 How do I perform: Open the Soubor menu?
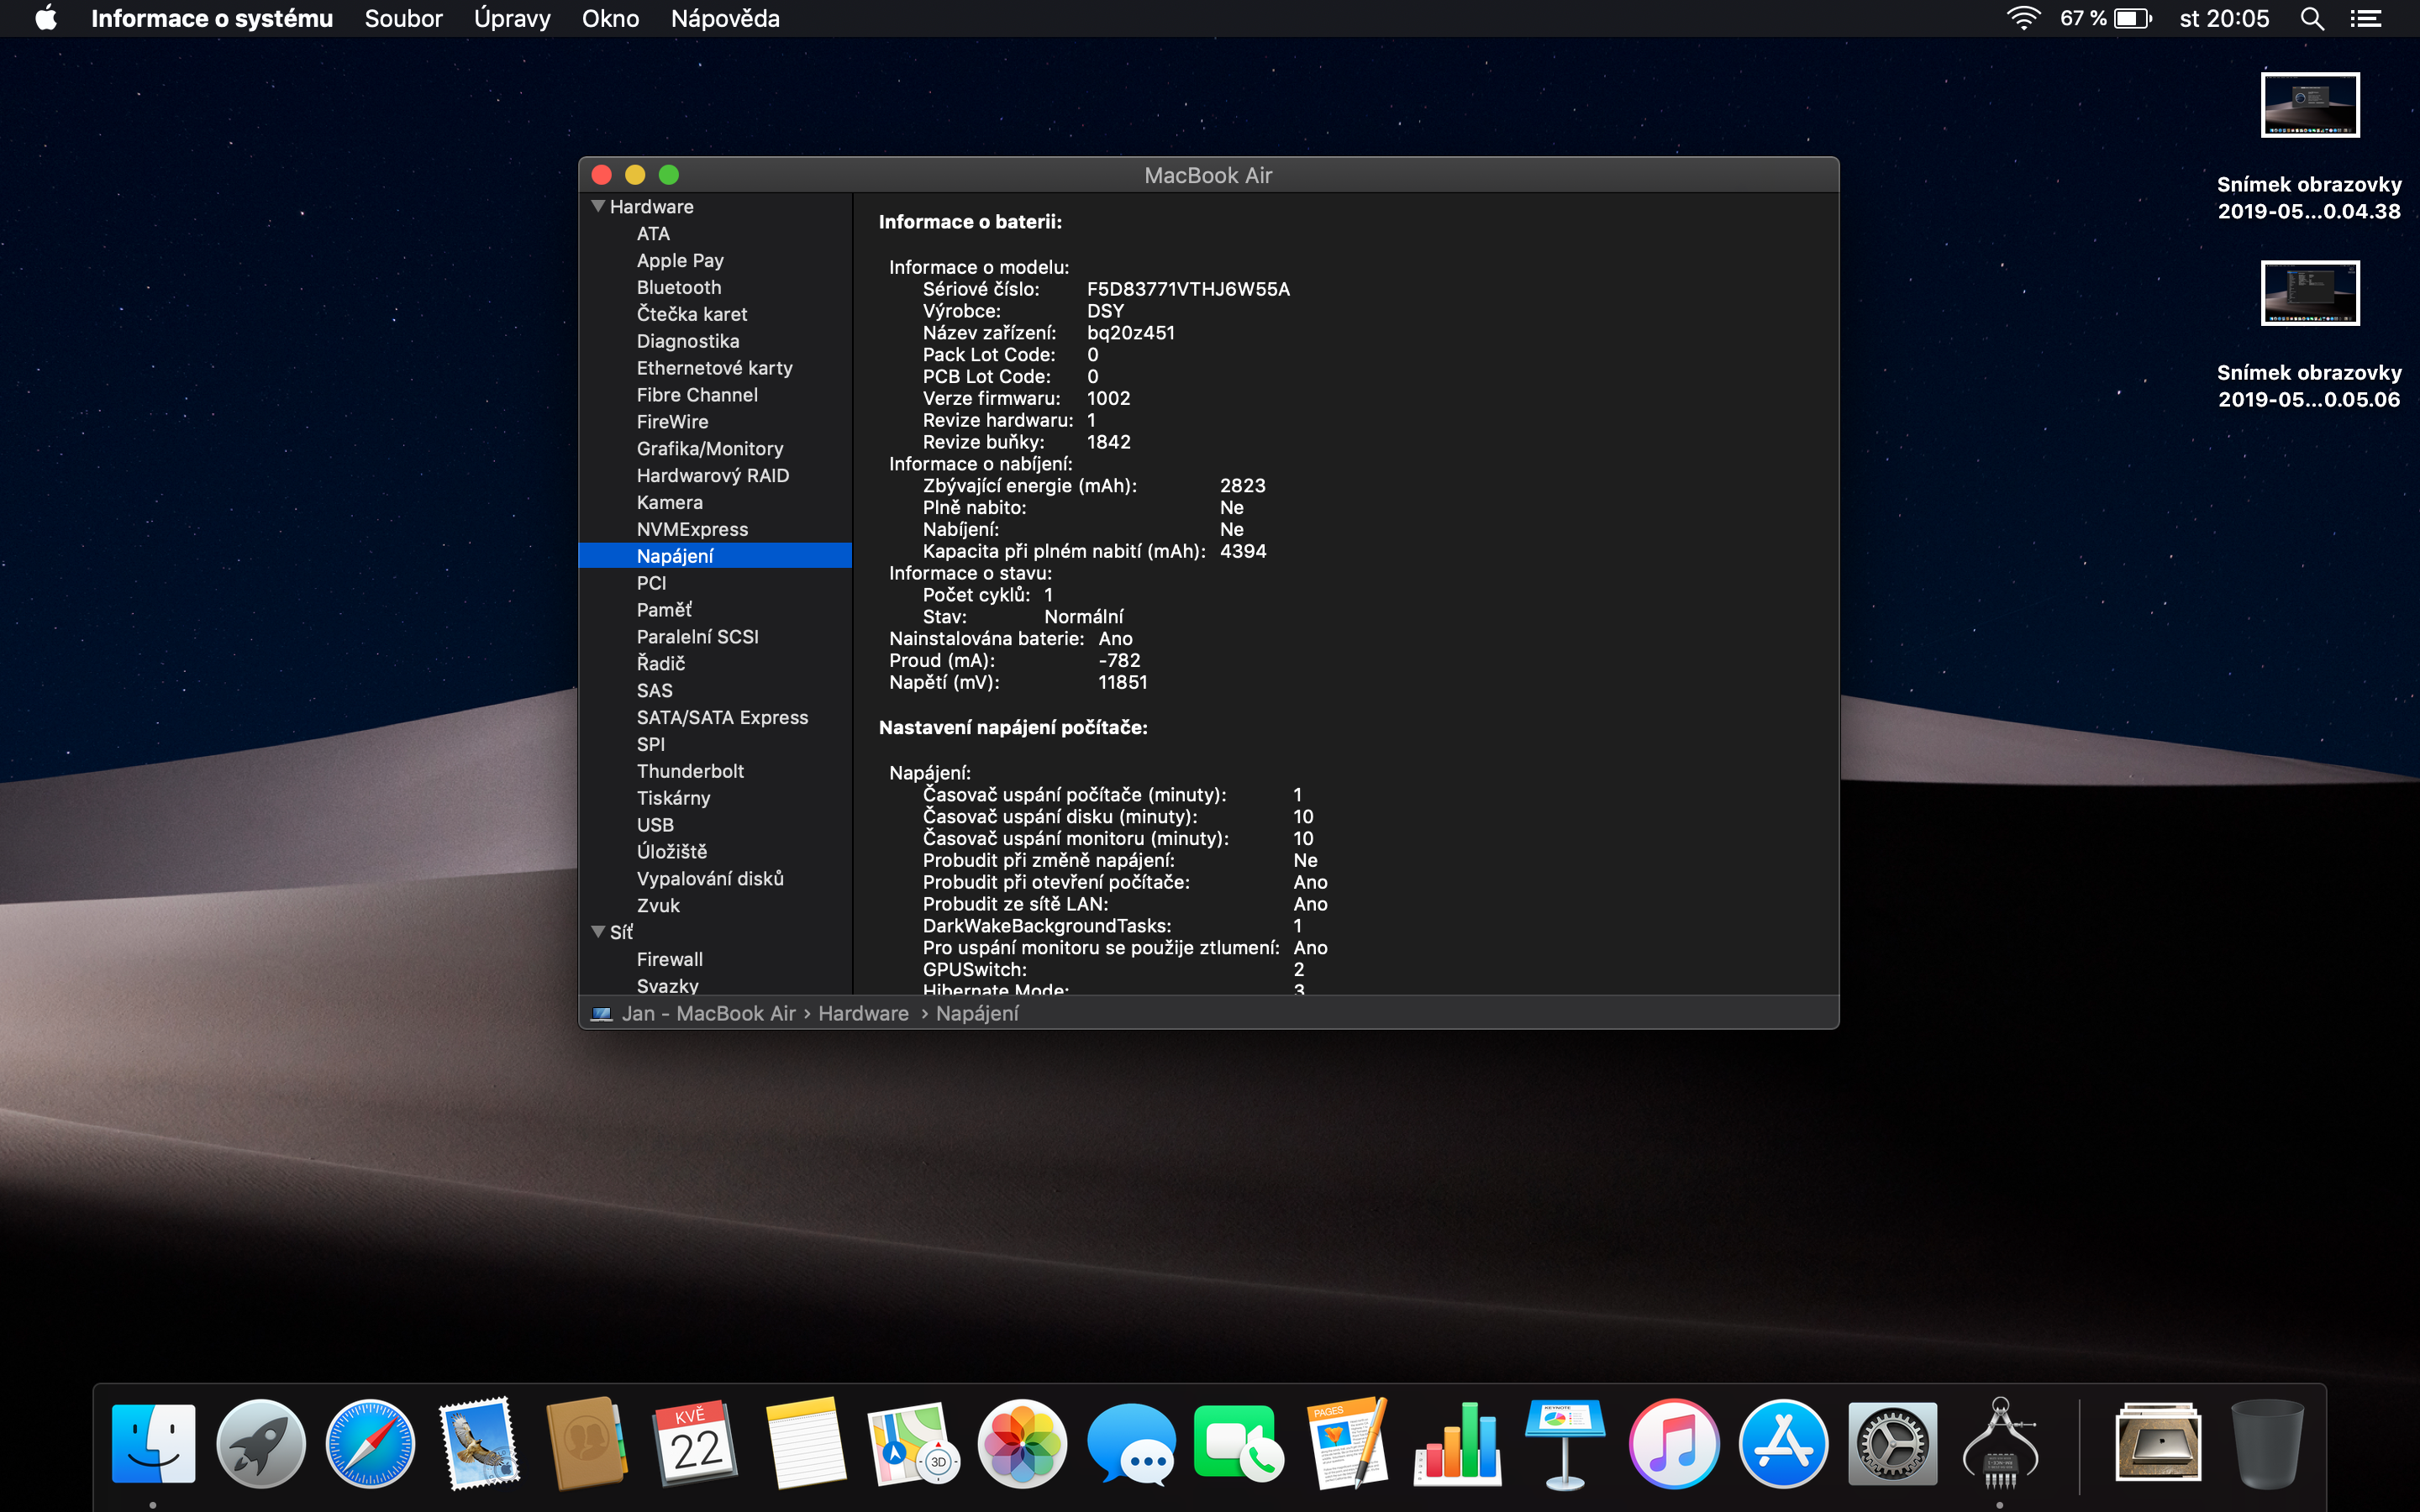[403, 19]
